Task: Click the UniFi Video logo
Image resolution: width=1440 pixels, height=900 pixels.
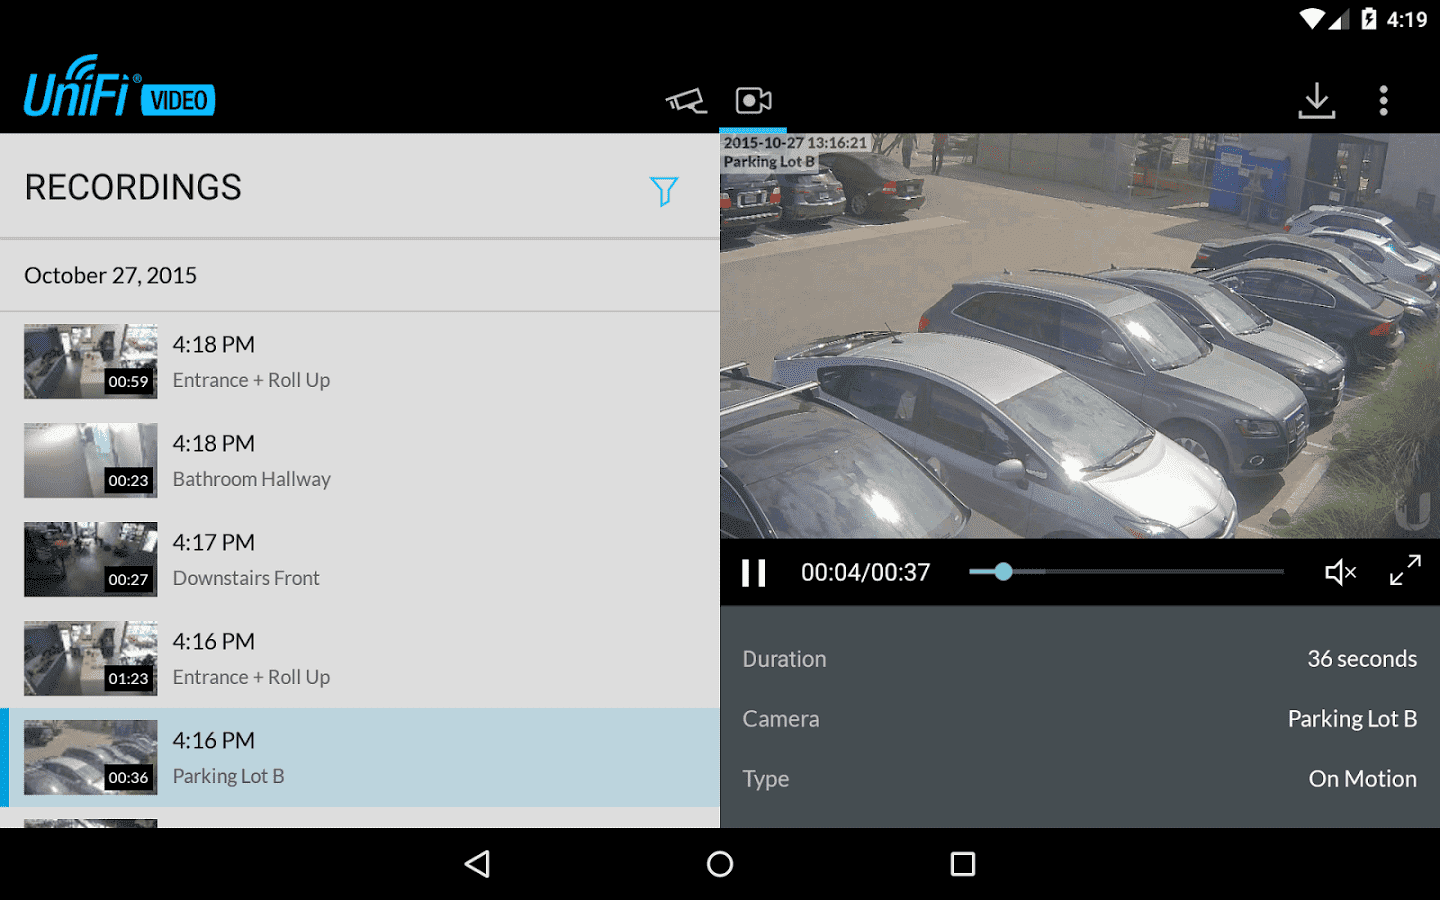Action: pos(120,86)
